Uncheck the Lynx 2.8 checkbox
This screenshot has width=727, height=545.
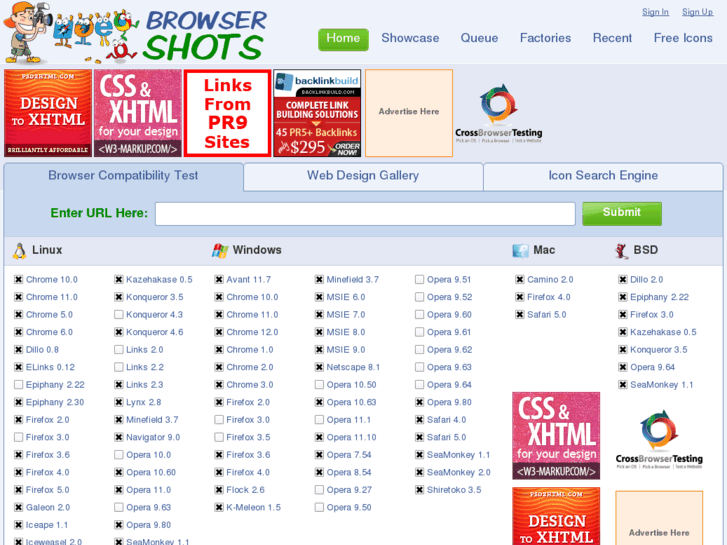tap(119, 403)
